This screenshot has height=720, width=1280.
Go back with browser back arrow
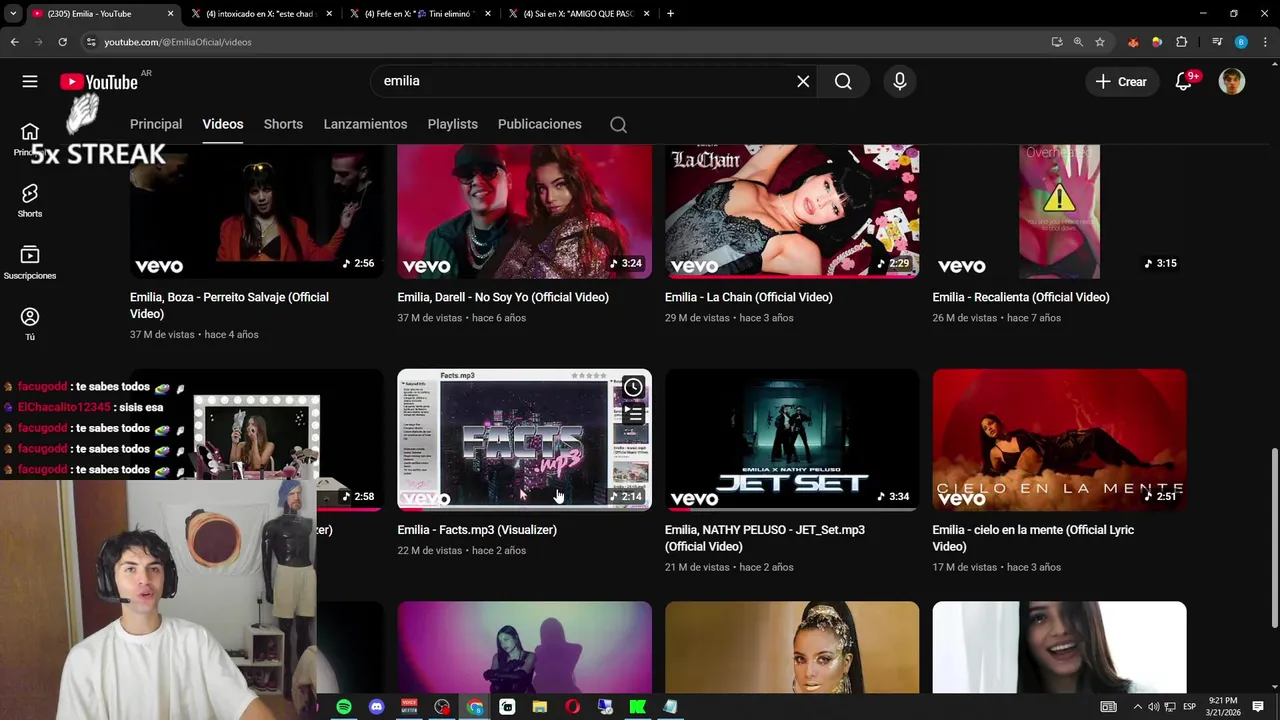[14, 42]
